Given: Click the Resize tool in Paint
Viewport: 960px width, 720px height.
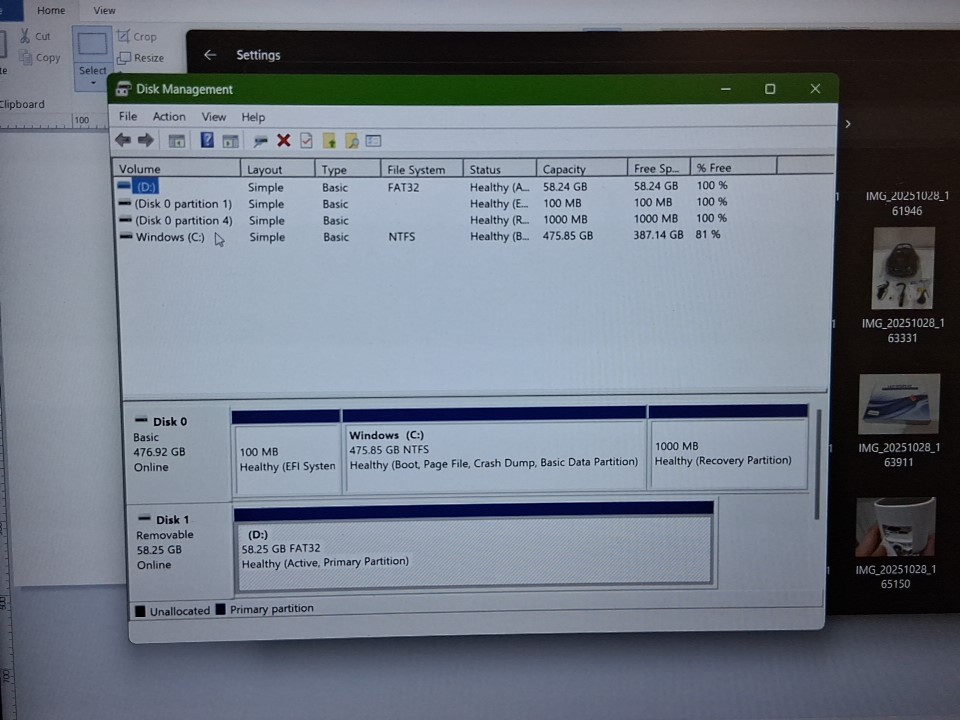Looking at the screenshot, I should [x=141, y=58].
